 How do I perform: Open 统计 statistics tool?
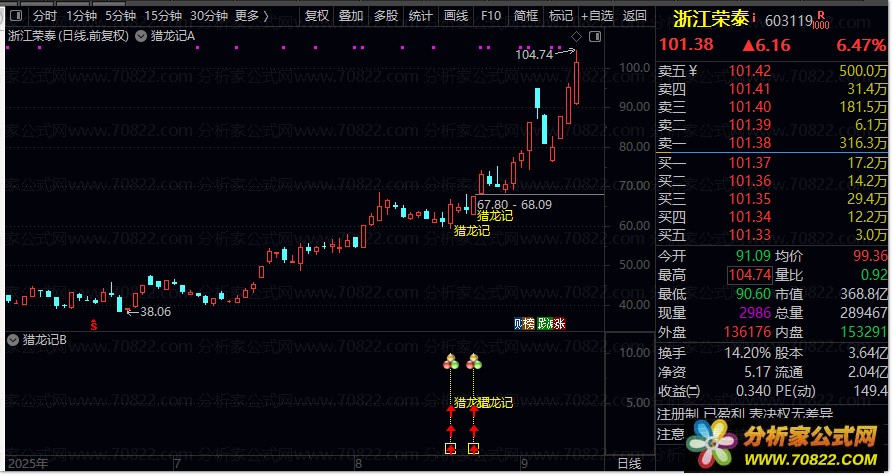pyautogui.click(x=421, y=15)
